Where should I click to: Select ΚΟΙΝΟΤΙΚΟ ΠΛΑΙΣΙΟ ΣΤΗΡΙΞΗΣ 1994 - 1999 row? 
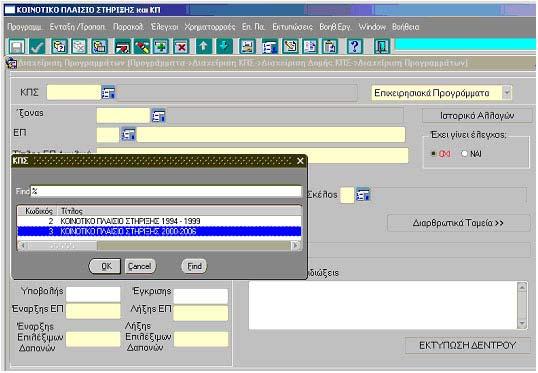(x=160, y=221)
